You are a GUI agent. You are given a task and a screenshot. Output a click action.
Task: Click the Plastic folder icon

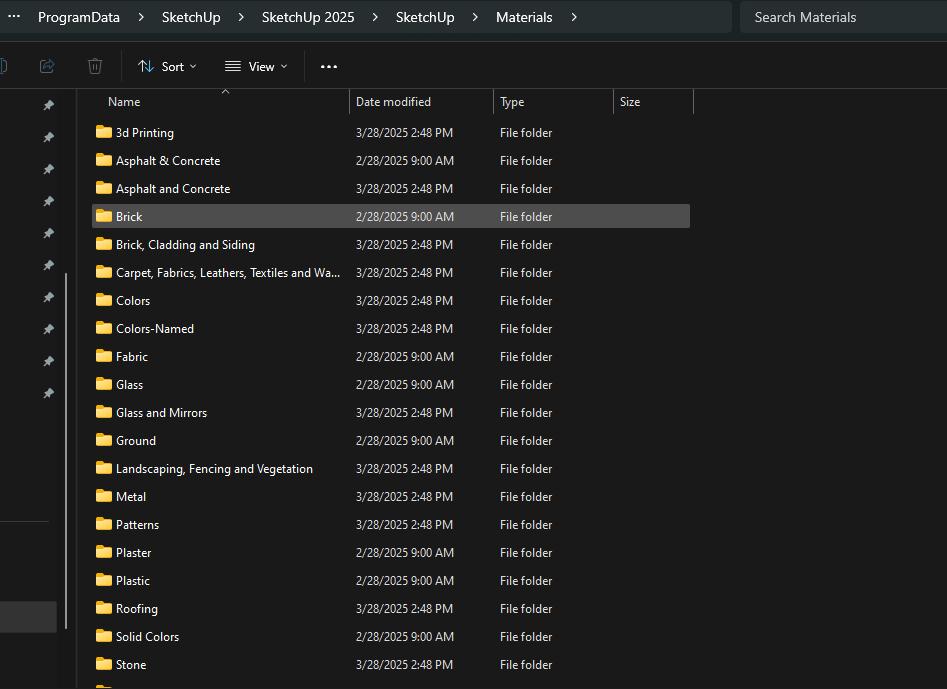[x=104, y=580]
